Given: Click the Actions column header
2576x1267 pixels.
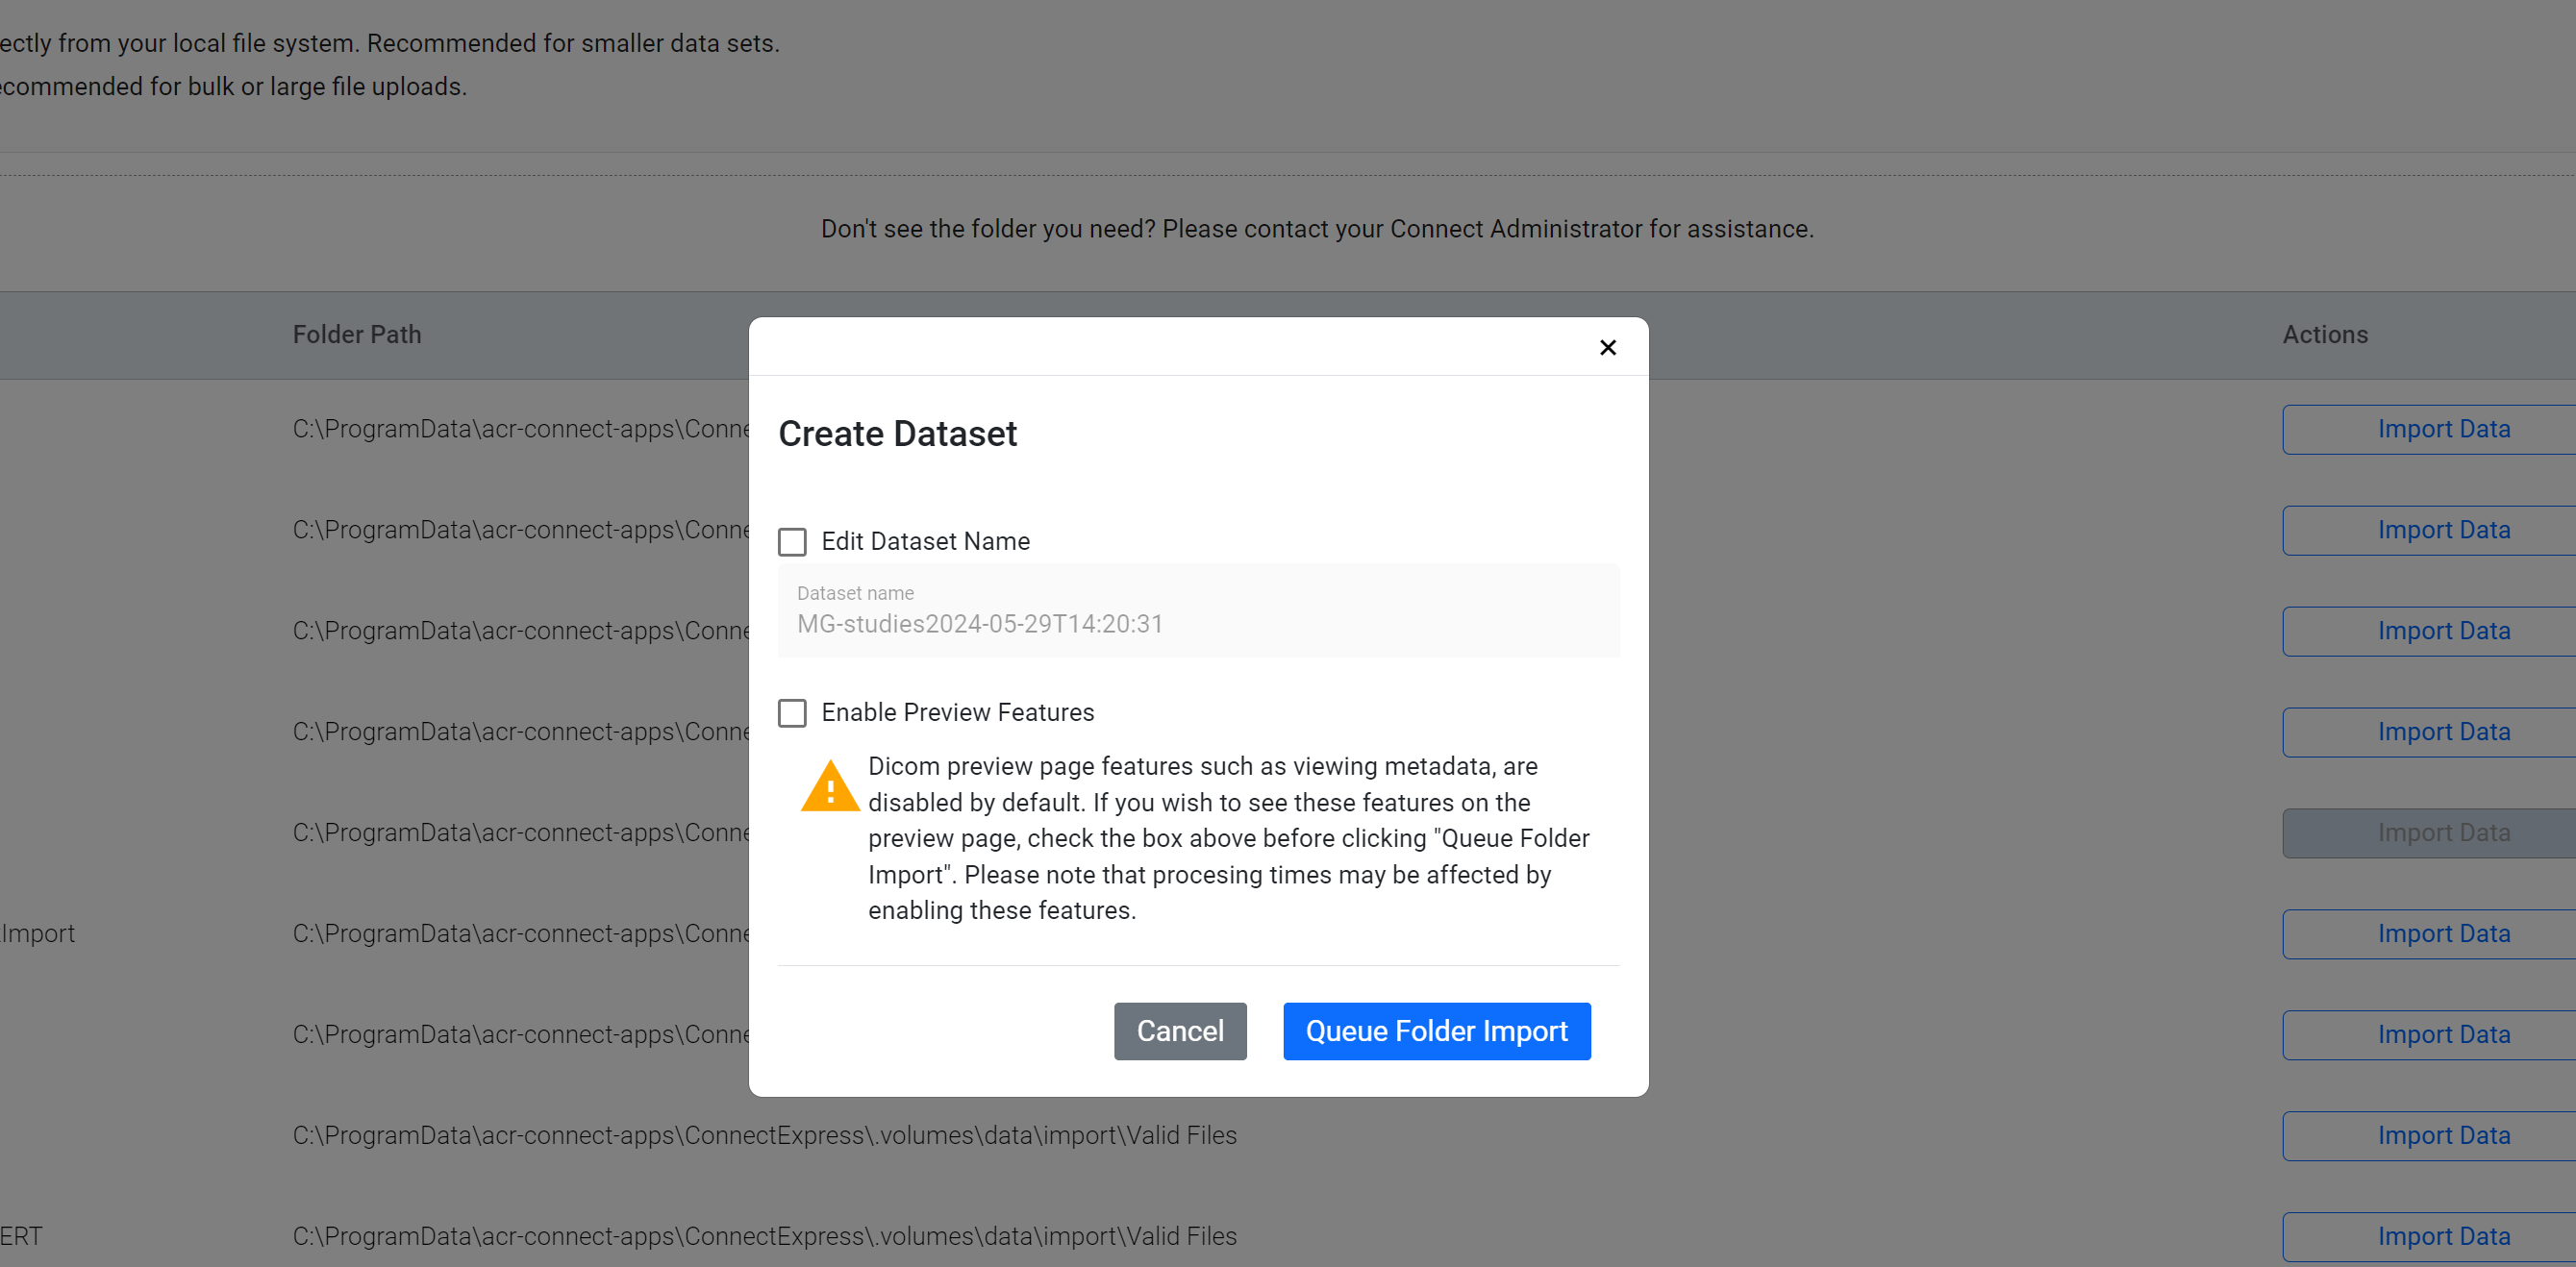Looking at the screenshot, I should (x=2324, y=335).
